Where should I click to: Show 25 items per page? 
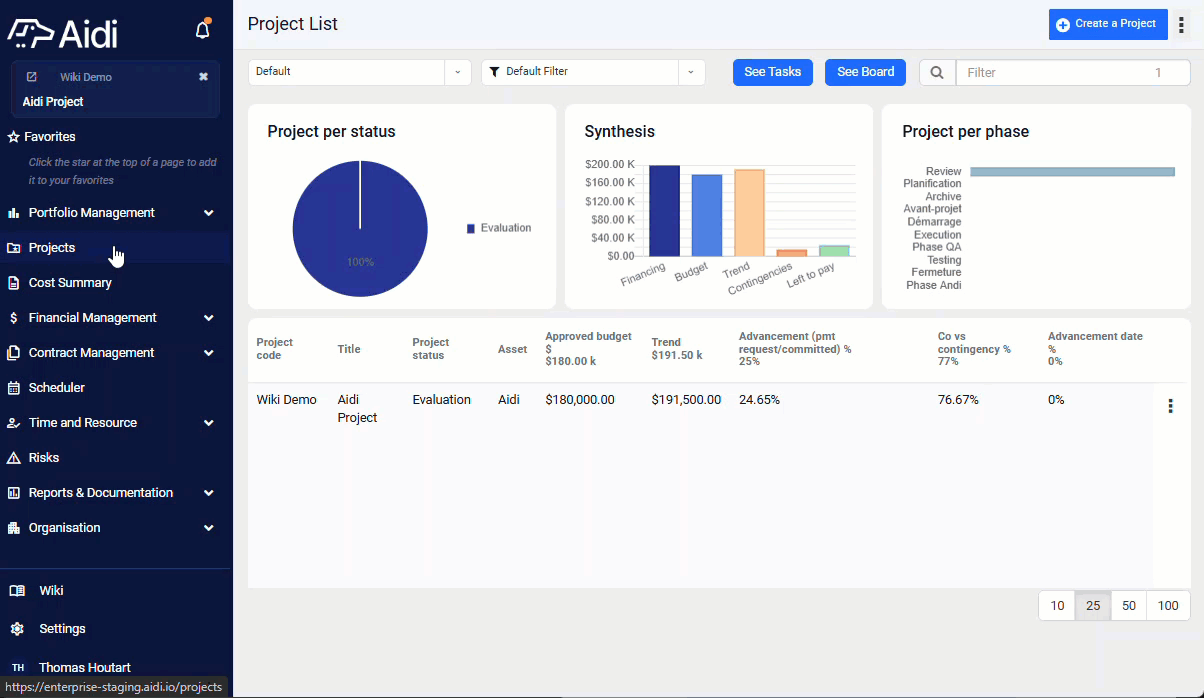click(1093, 606)
